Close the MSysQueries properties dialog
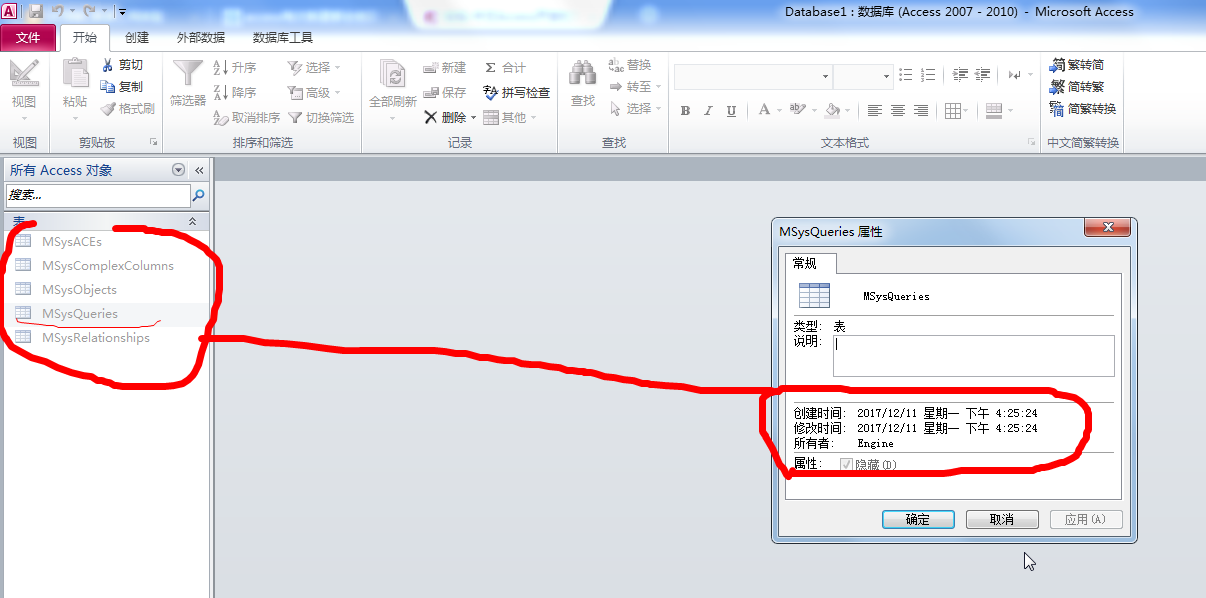 tap(1109, 229)
